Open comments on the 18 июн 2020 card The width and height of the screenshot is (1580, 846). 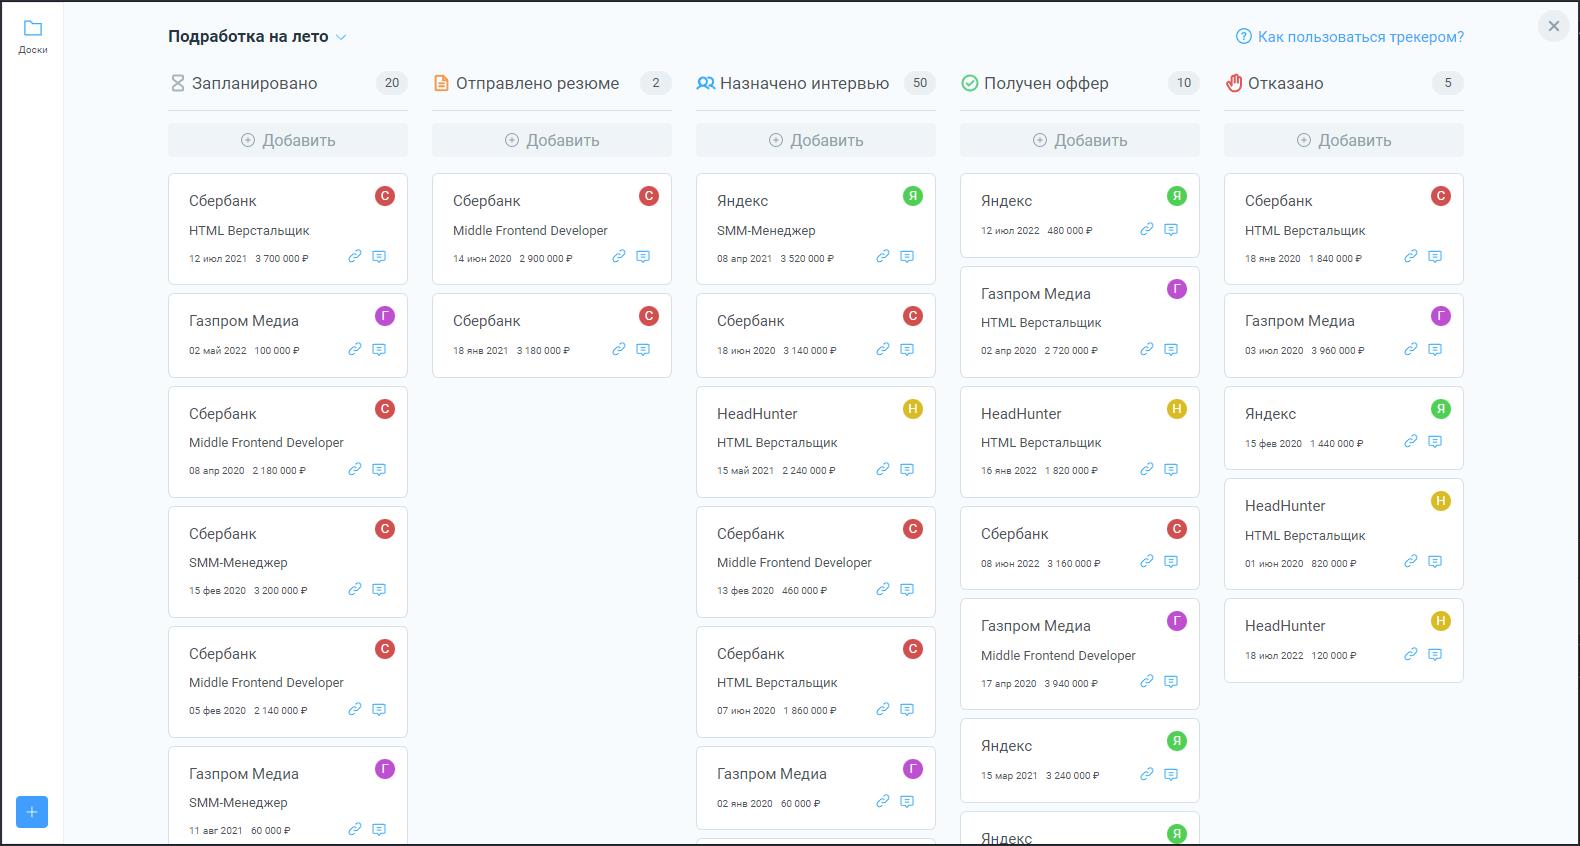(907, 350)
